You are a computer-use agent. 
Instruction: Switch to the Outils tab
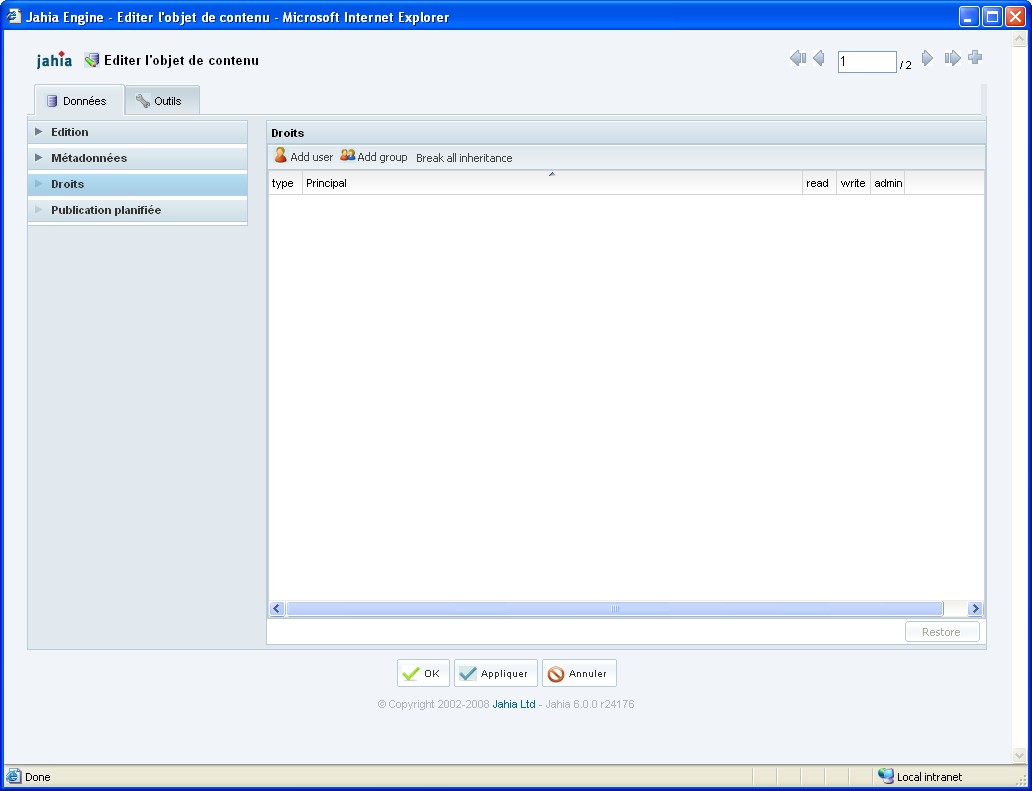coord(162,101)
